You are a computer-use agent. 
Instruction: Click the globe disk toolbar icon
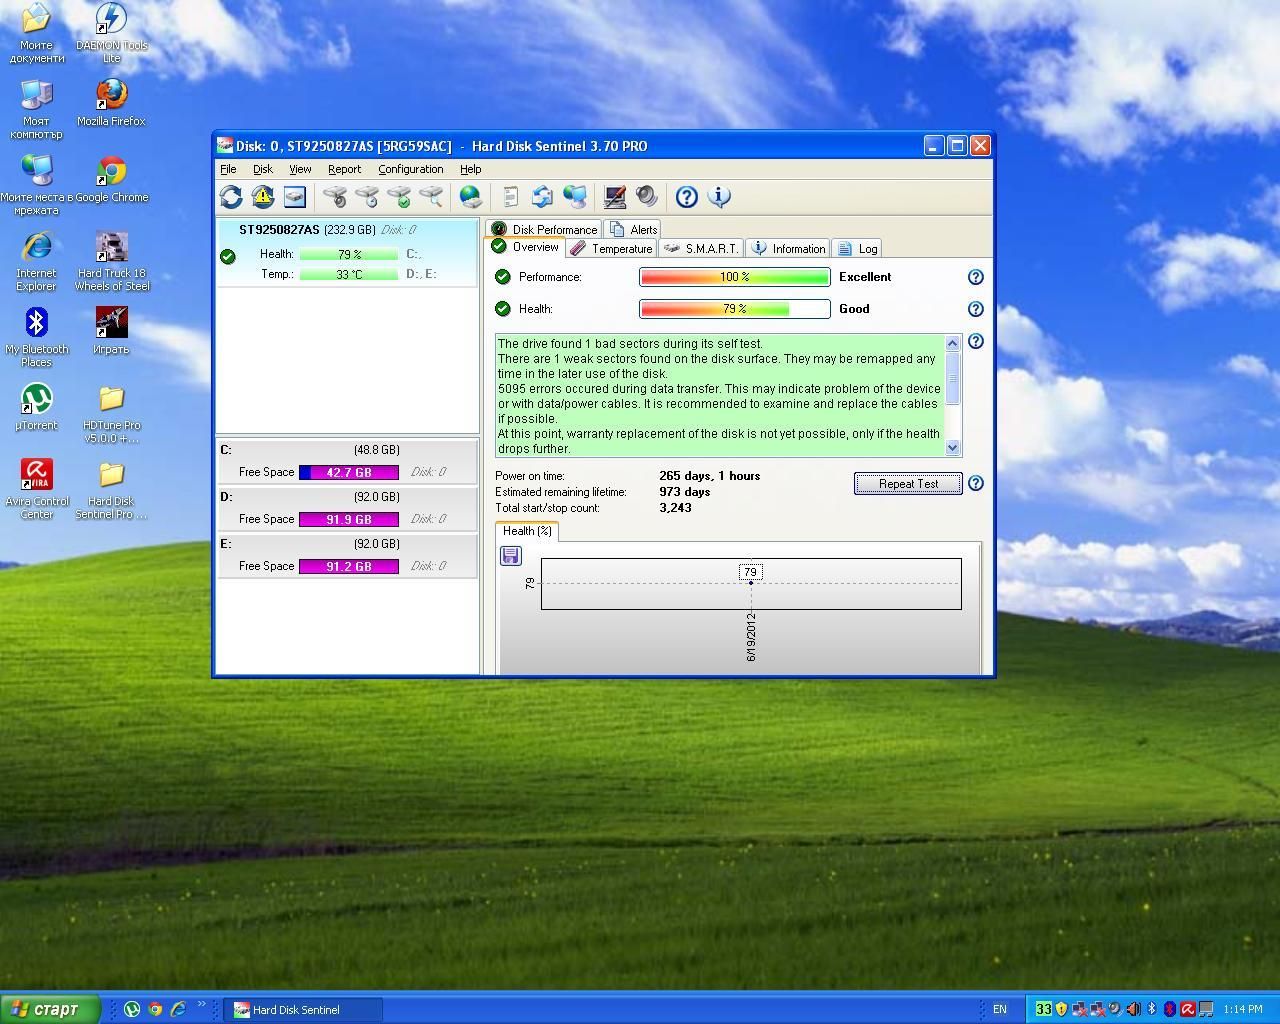tap(470, 197)
